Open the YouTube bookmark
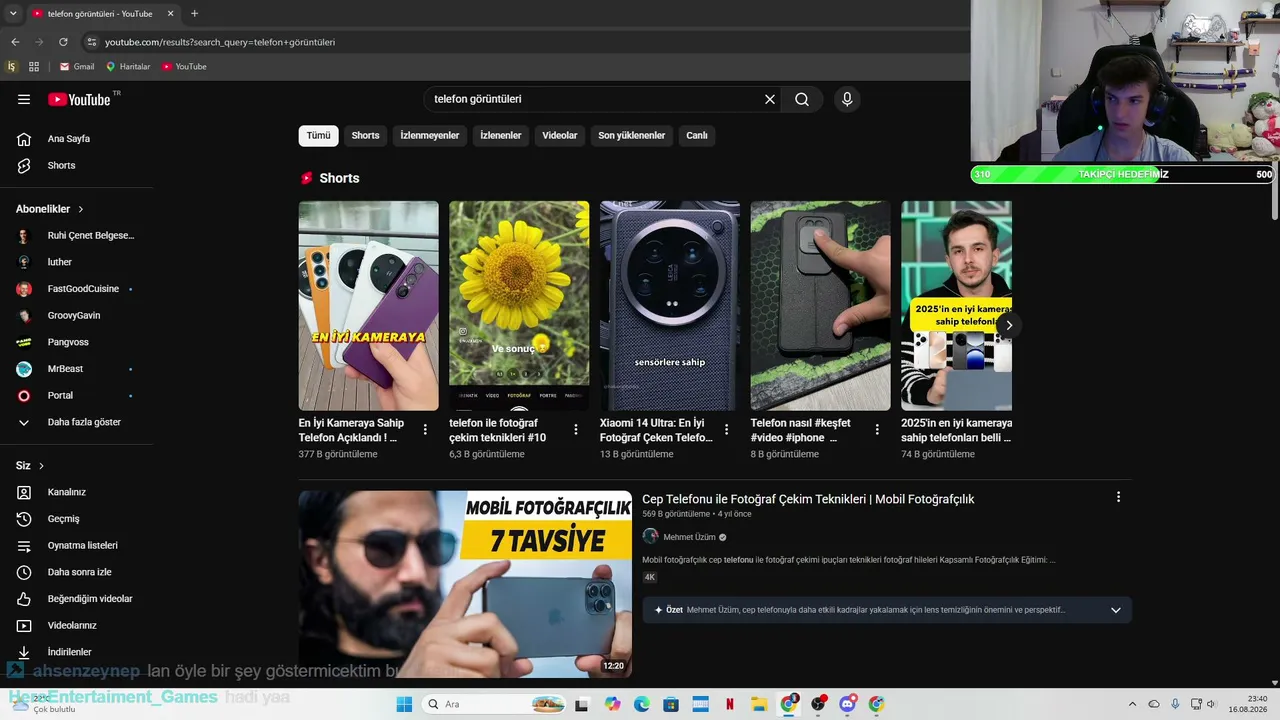The width and height of the screenshot is (1280, 720). (184, 67)
